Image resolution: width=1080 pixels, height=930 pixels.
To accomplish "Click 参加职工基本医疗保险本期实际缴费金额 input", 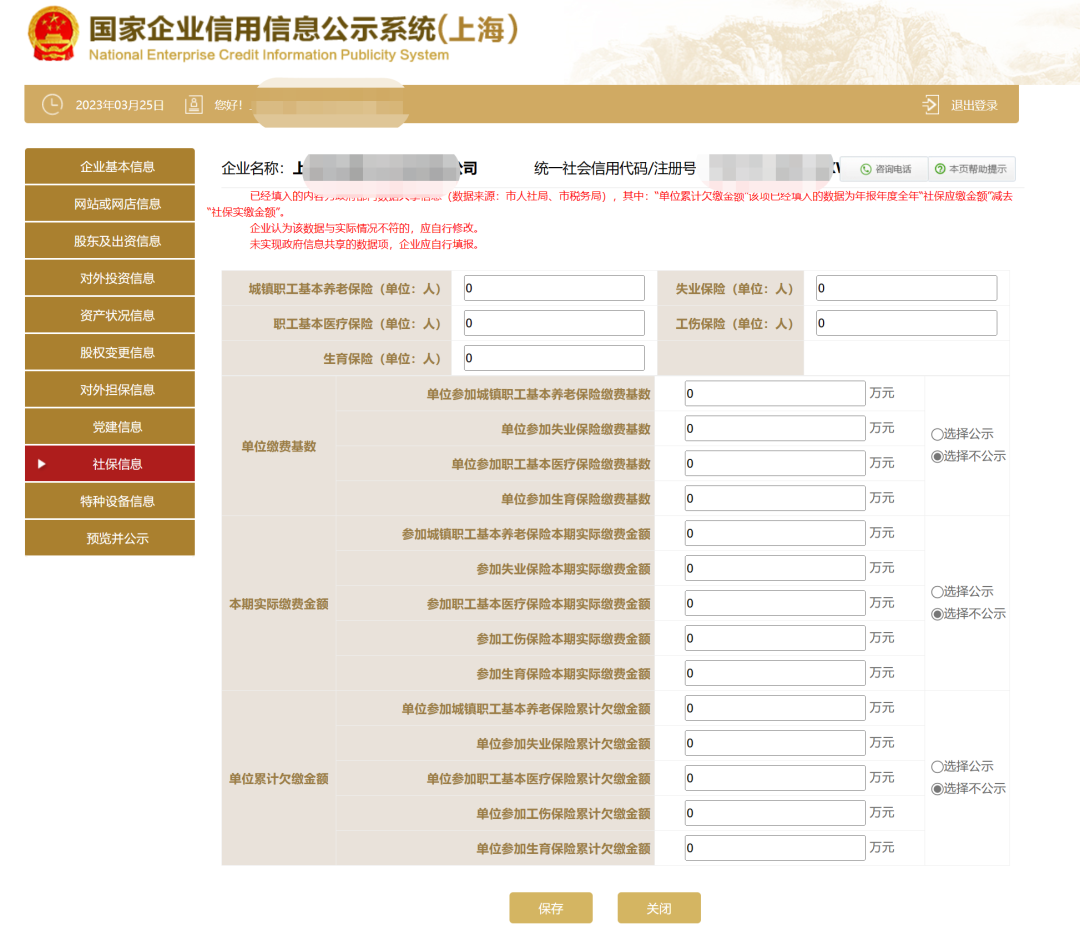I will pyautogui.click(x=775, y=603).
